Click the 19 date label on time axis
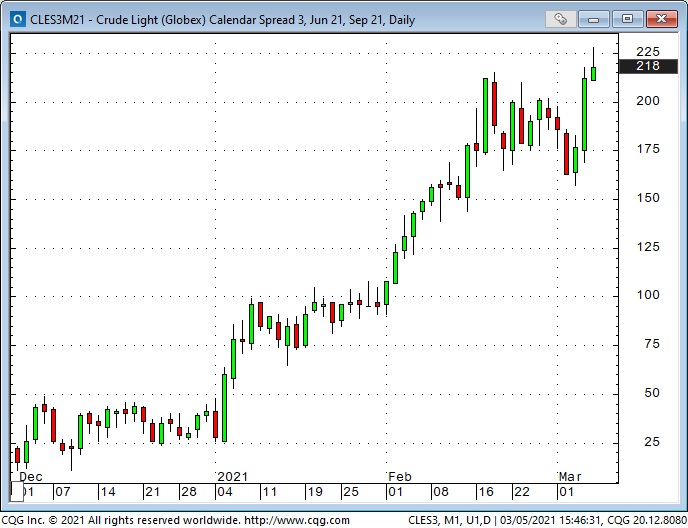The height and width of the screenshot is (528, 688). pyautogui.click(x=315, y=492)
